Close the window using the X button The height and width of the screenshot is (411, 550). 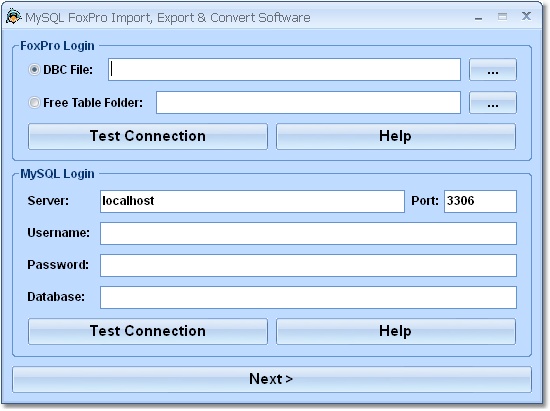coord(526,16)
